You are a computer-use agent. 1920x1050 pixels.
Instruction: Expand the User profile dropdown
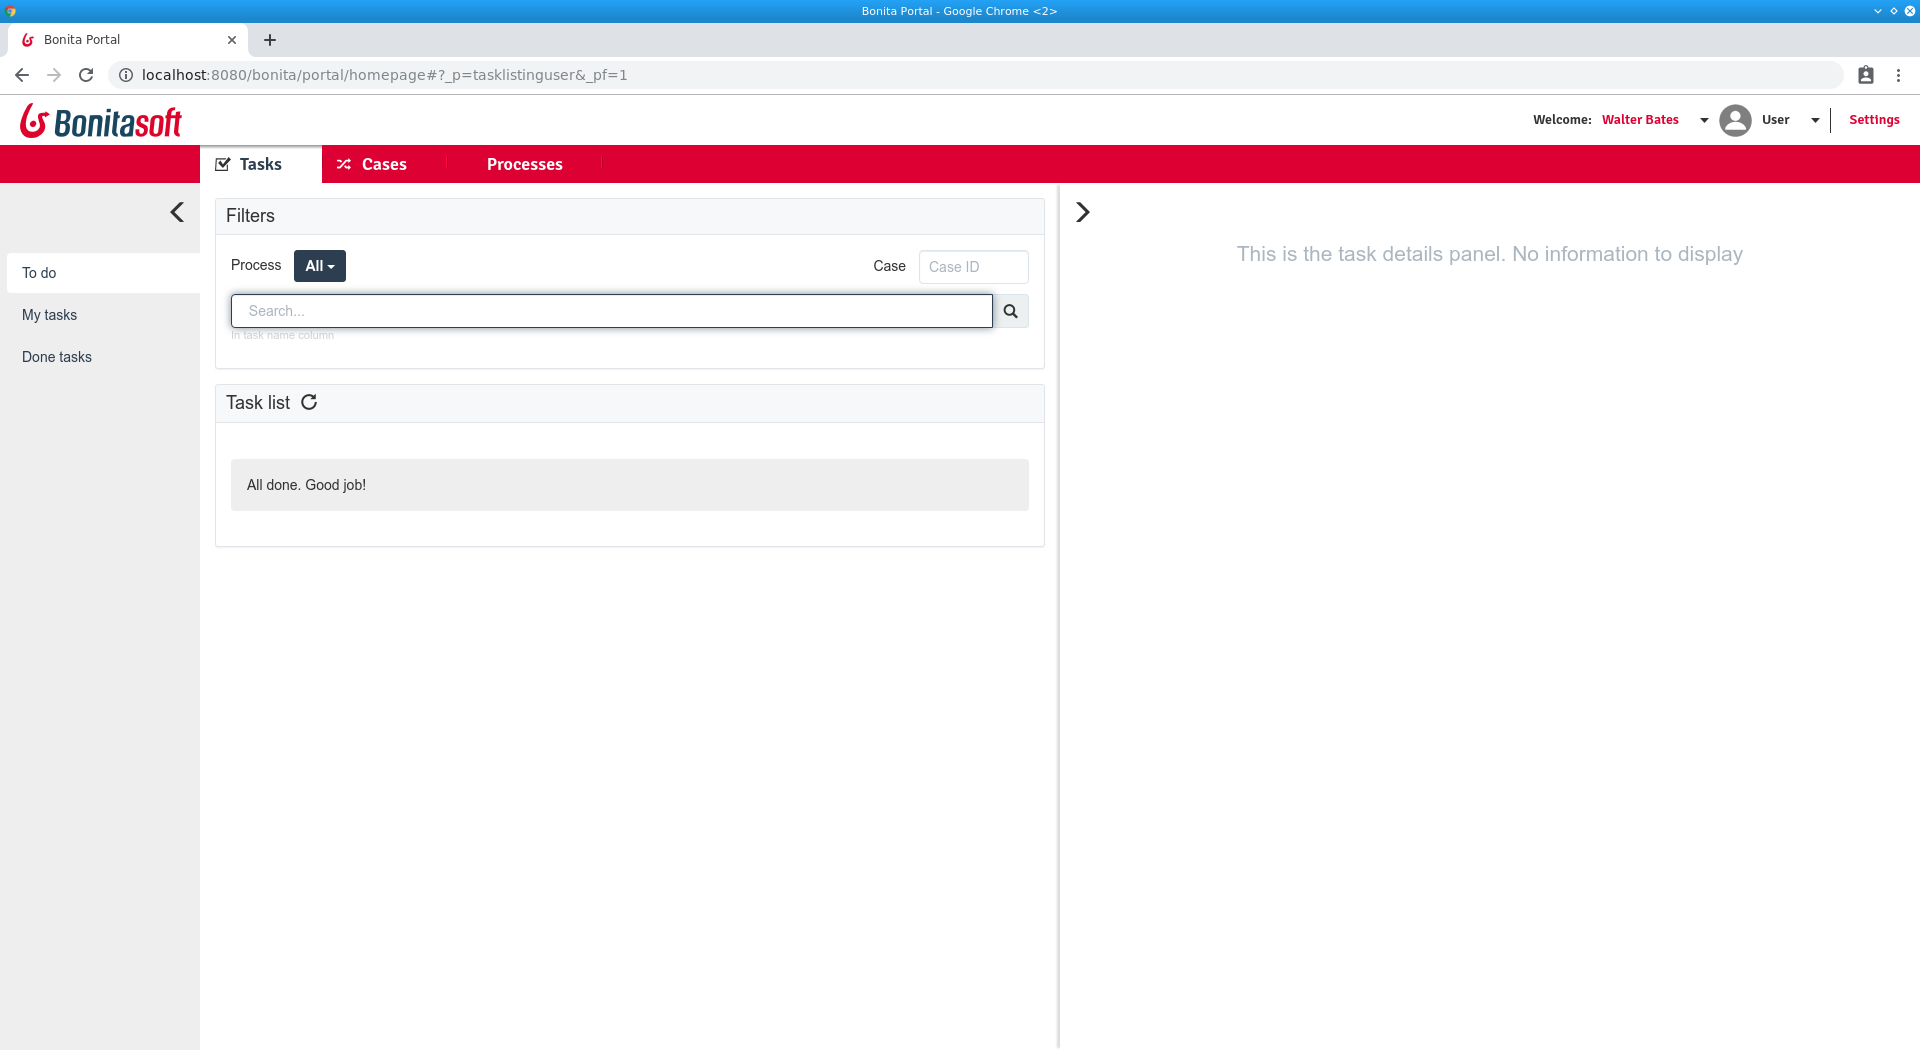pyautogui.click(x=1815, y=120)
